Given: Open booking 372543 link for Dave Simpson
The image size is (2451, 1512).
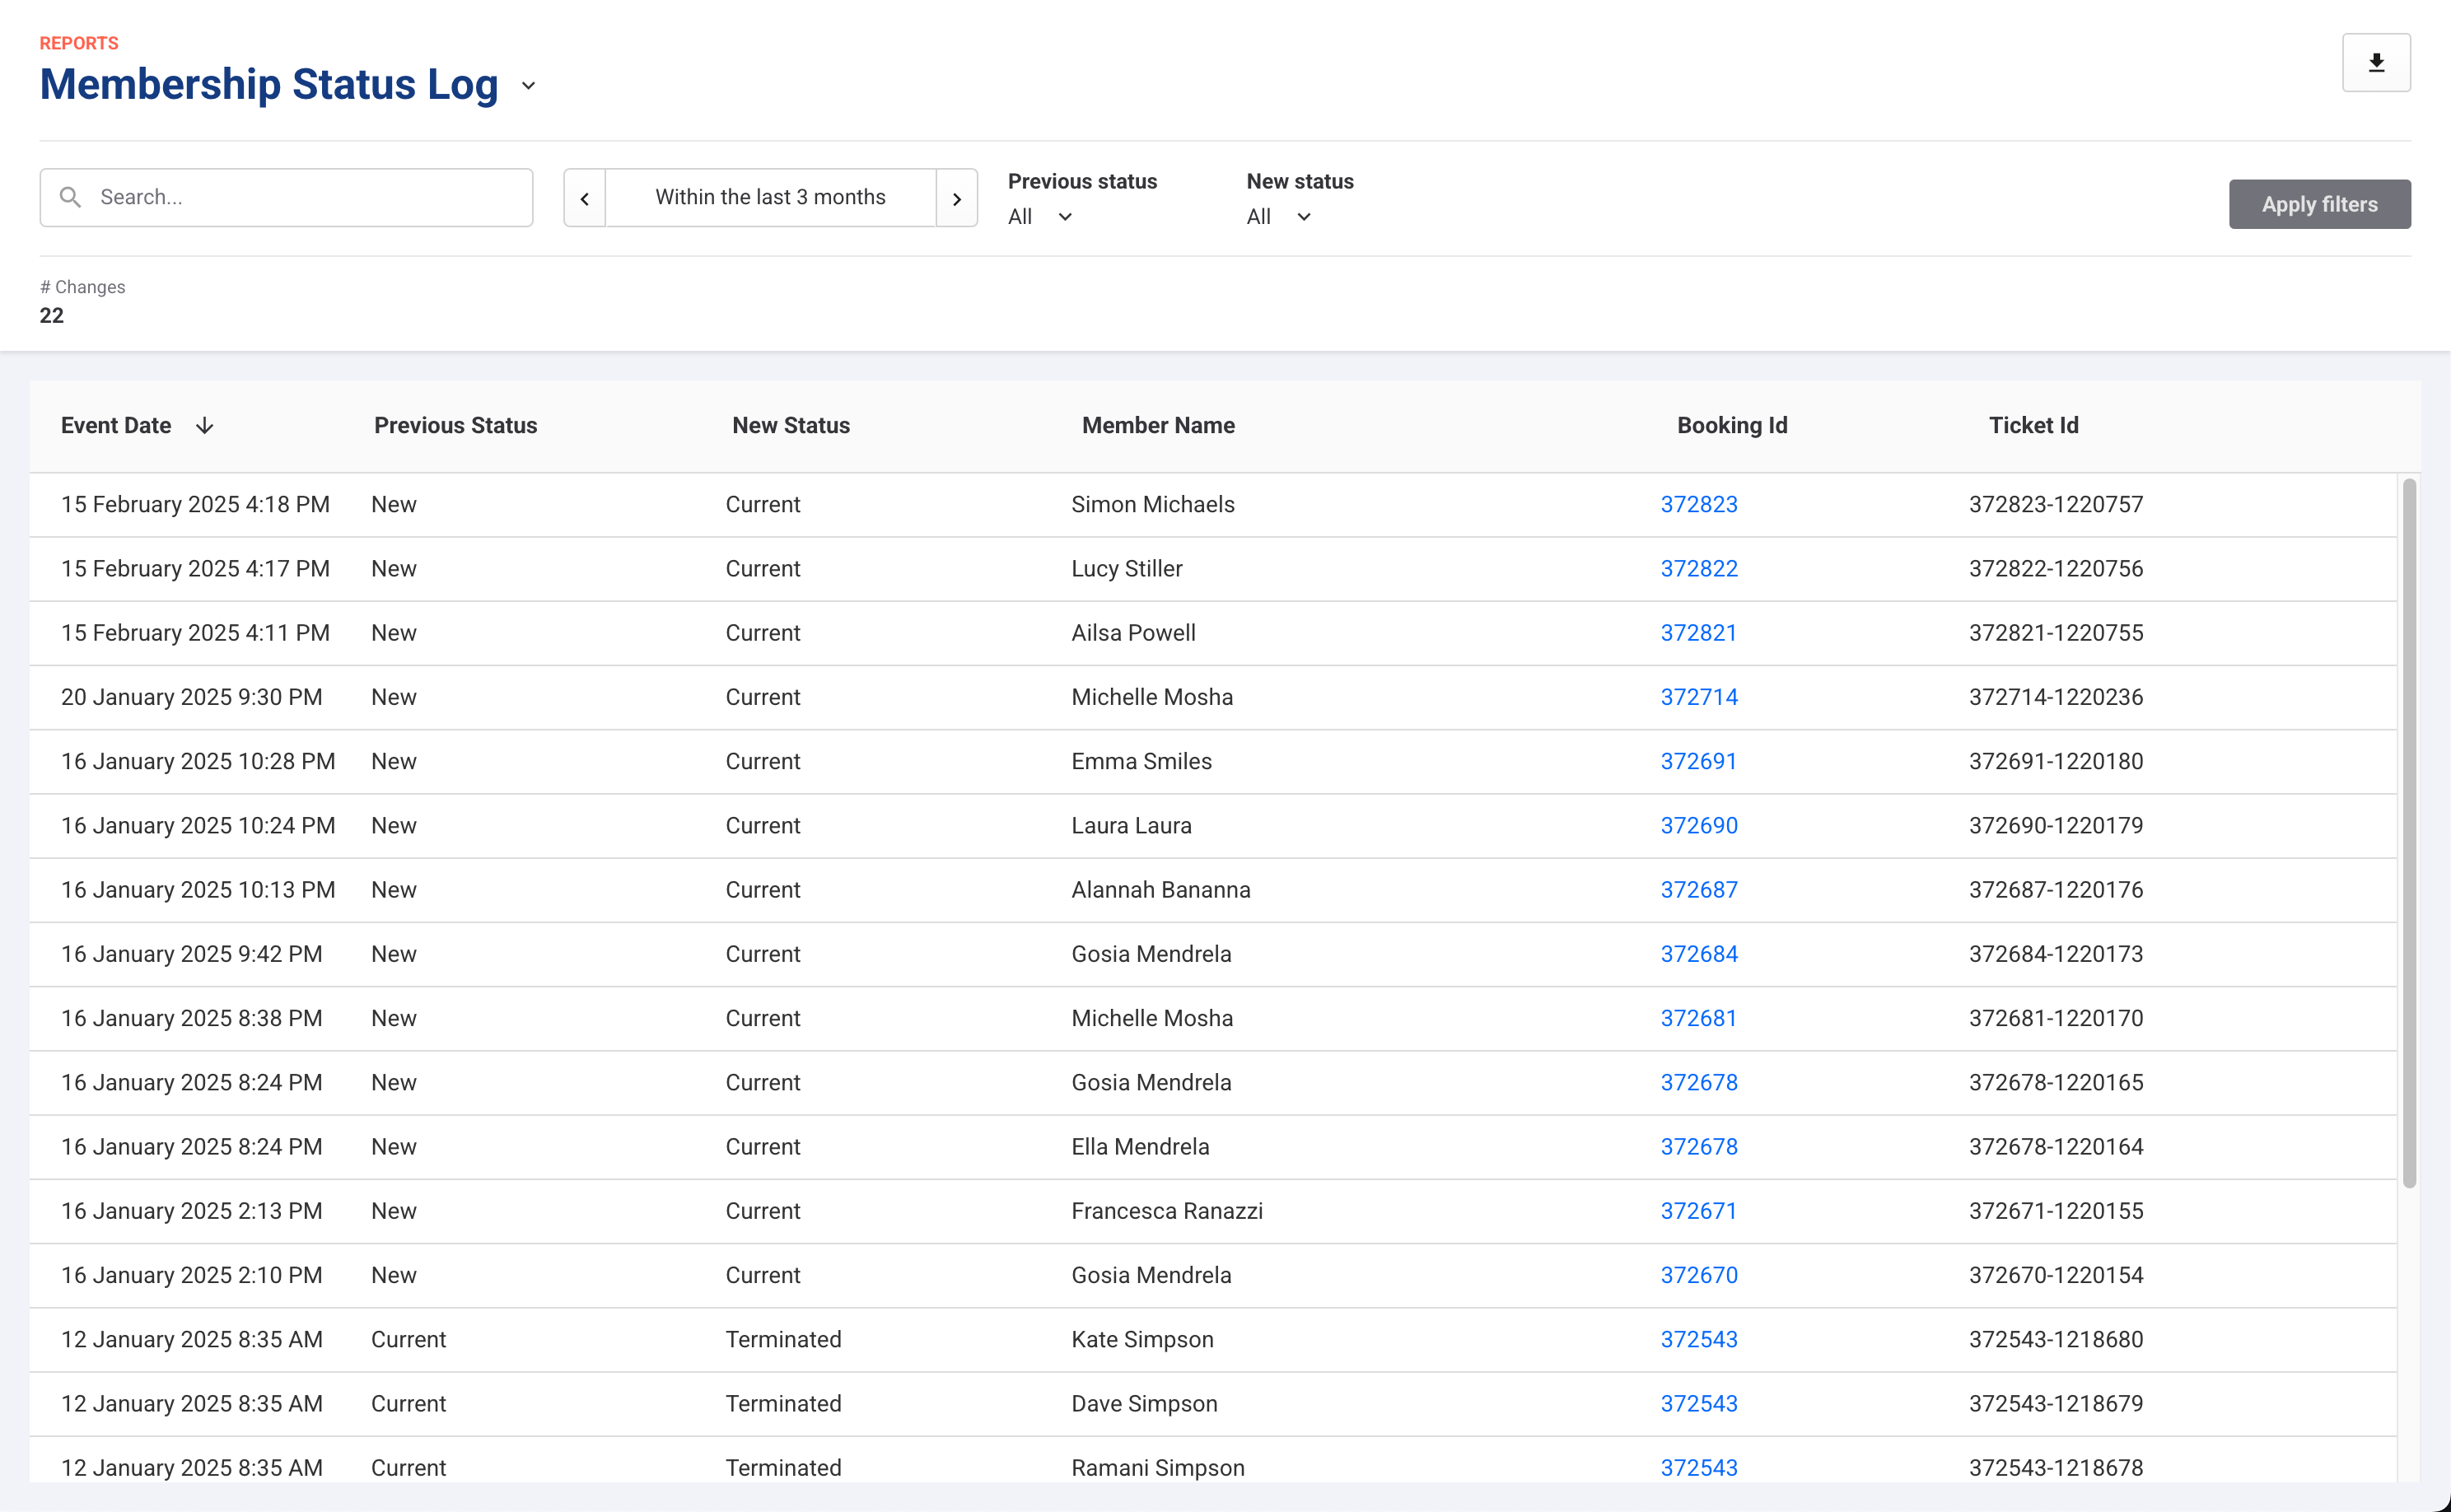Looking at the screenshot, I should coord(1699,1404).
